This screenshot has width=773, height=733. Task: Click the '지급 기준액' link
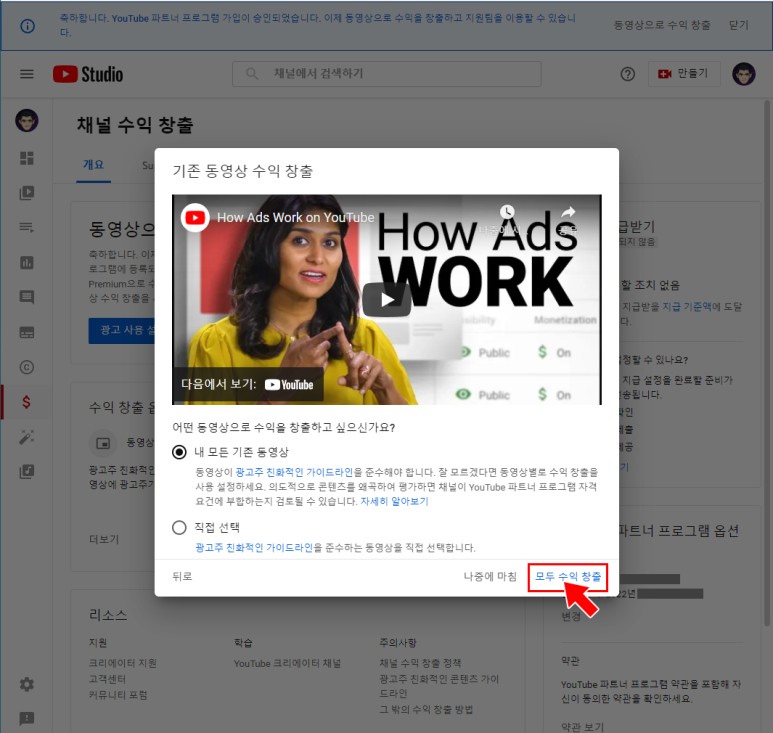pos(687,307)
